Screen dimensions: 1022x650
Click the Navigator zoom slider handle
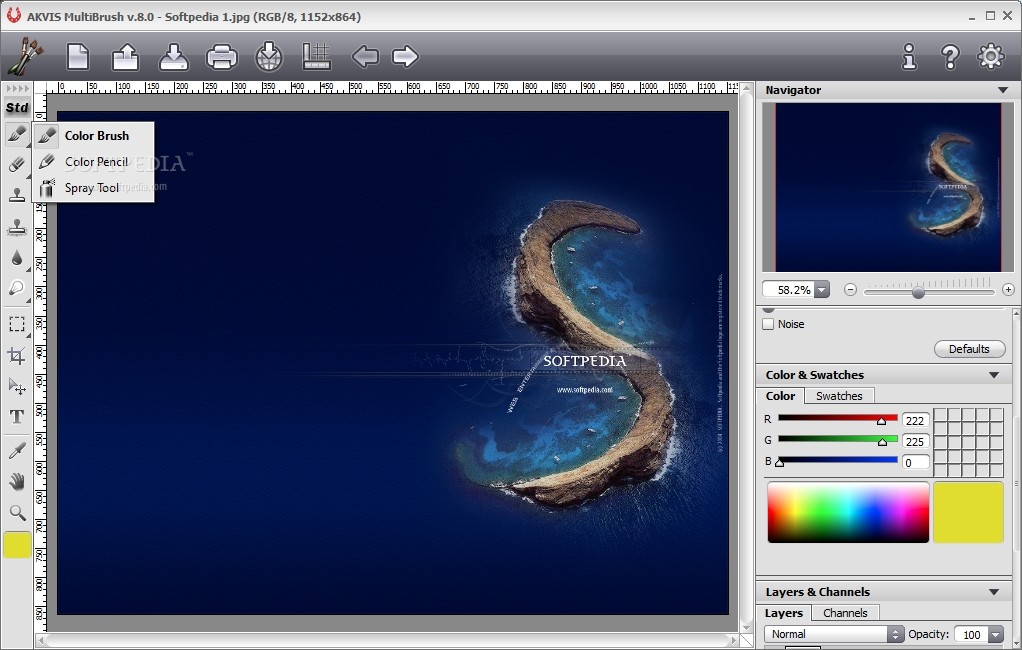[x=918, y=291]
